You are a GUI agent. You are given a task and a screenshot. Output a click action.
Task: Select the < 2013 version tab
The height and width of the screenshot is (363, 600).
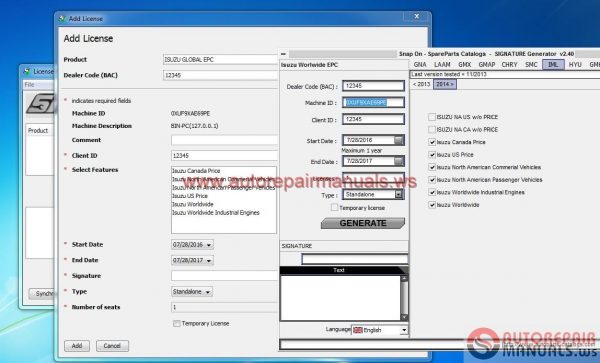[x=421, y=84]
